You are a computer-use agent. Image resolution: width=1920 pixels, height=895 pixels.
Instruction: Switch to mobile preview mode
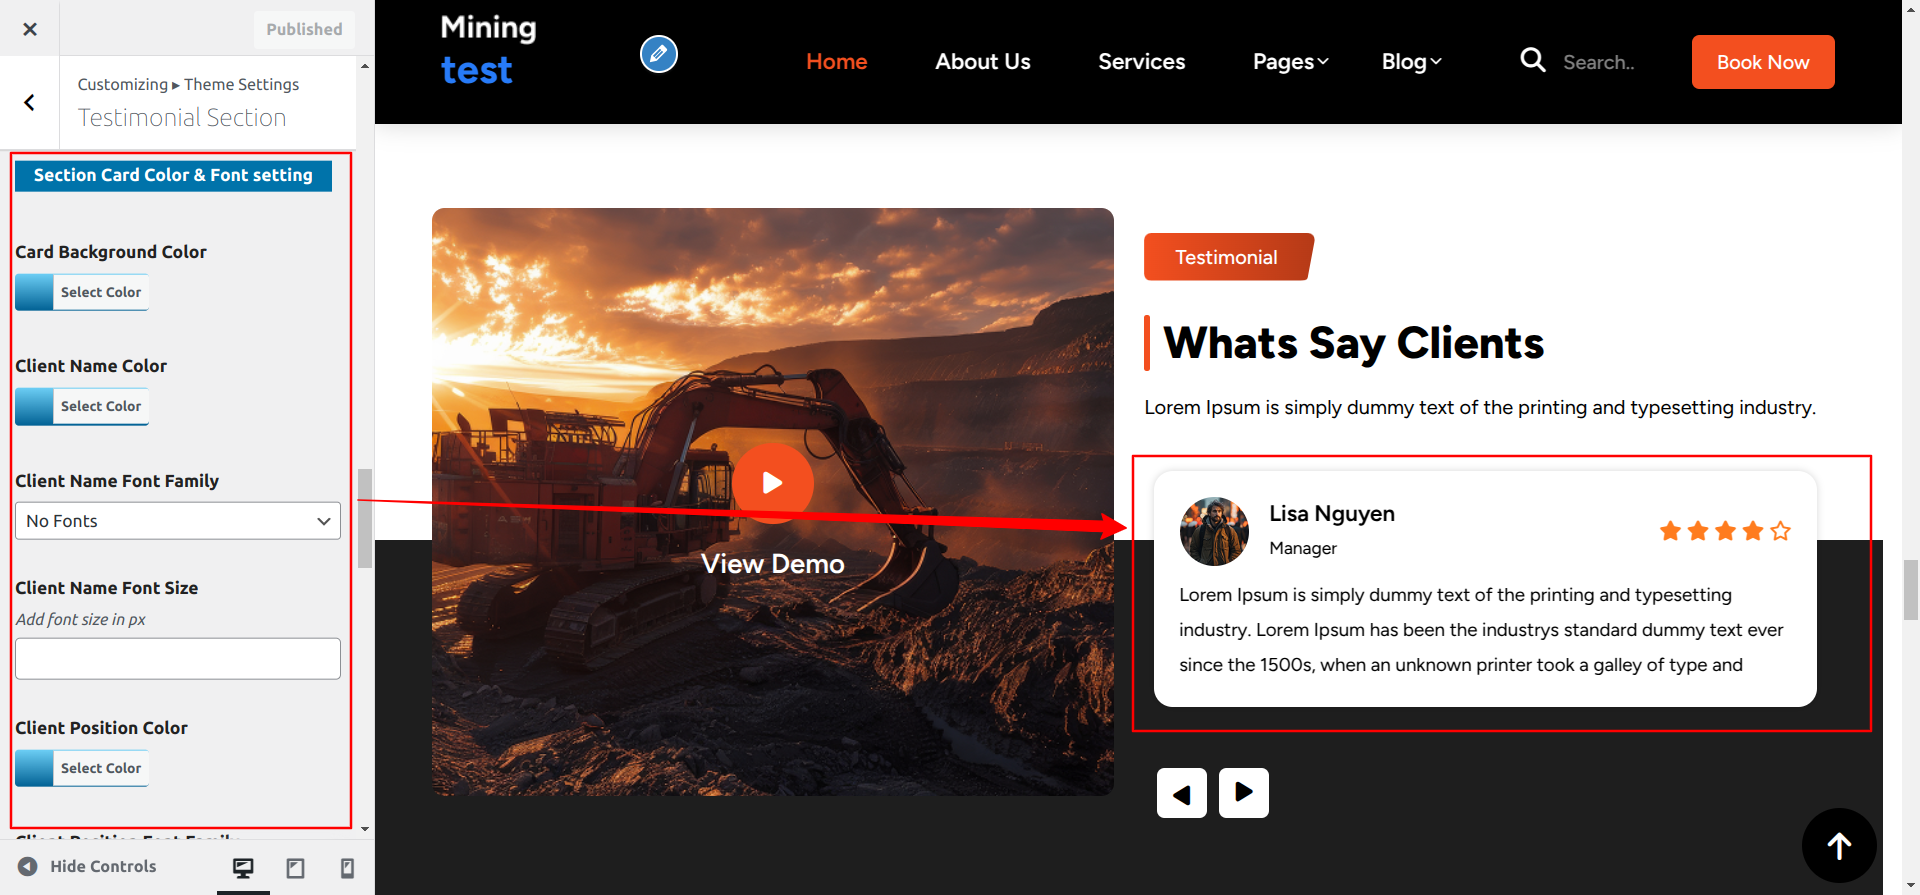347,867
